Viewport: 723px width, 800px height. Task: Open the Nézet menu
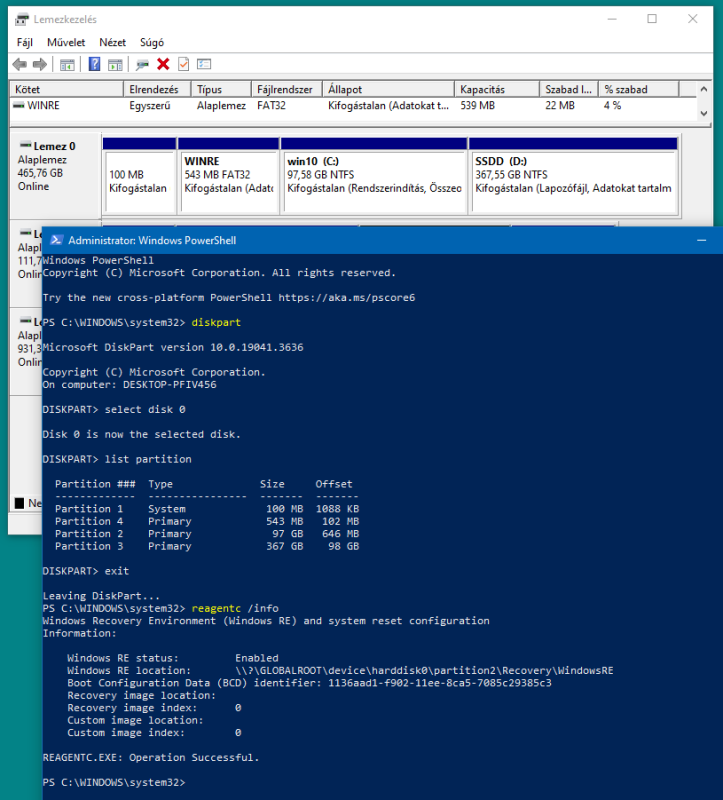pyautogui.click(x=112, y=42)
